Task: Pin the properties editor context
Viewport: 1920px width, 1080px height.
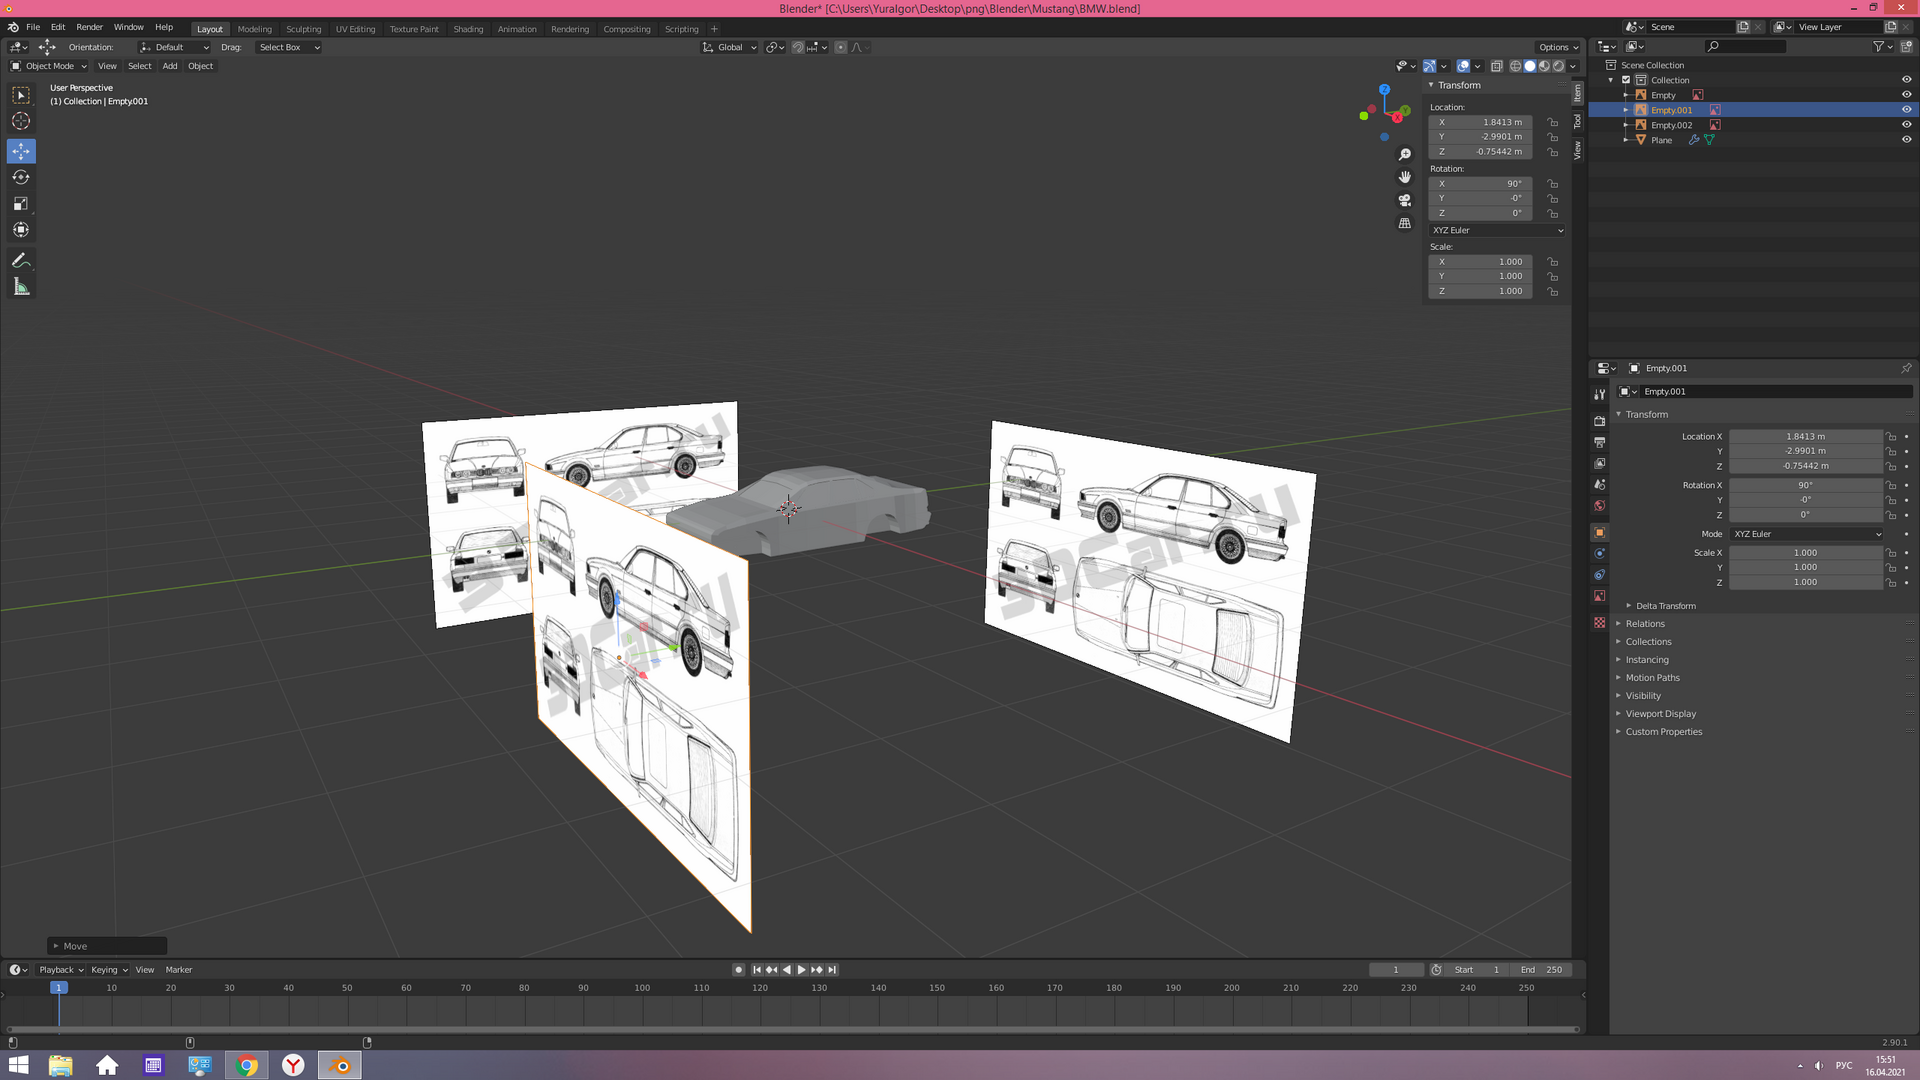Action: coord(1906,368)
